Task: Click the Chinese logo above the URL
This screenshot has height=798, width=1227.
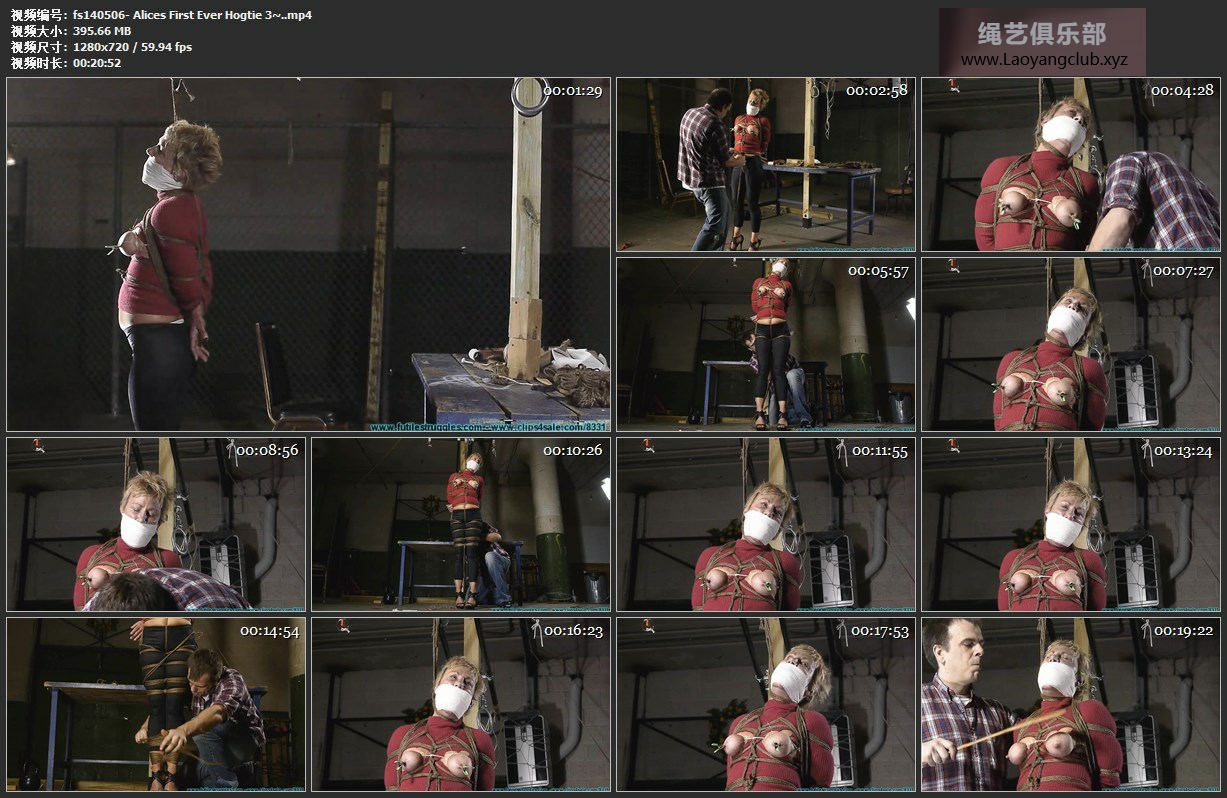Action: click(x=1041, y=34)
